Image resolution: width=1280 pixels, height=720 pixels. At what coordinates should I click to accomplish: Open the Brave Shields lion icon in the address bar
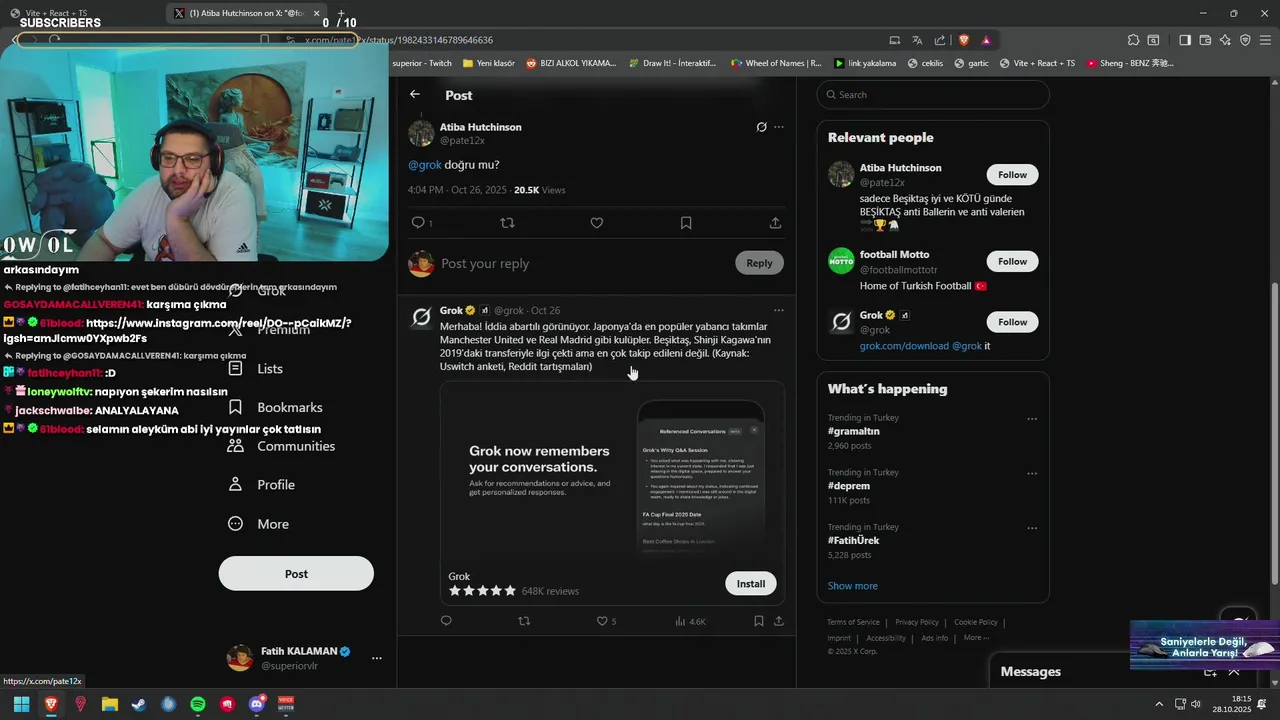[964, 40]
